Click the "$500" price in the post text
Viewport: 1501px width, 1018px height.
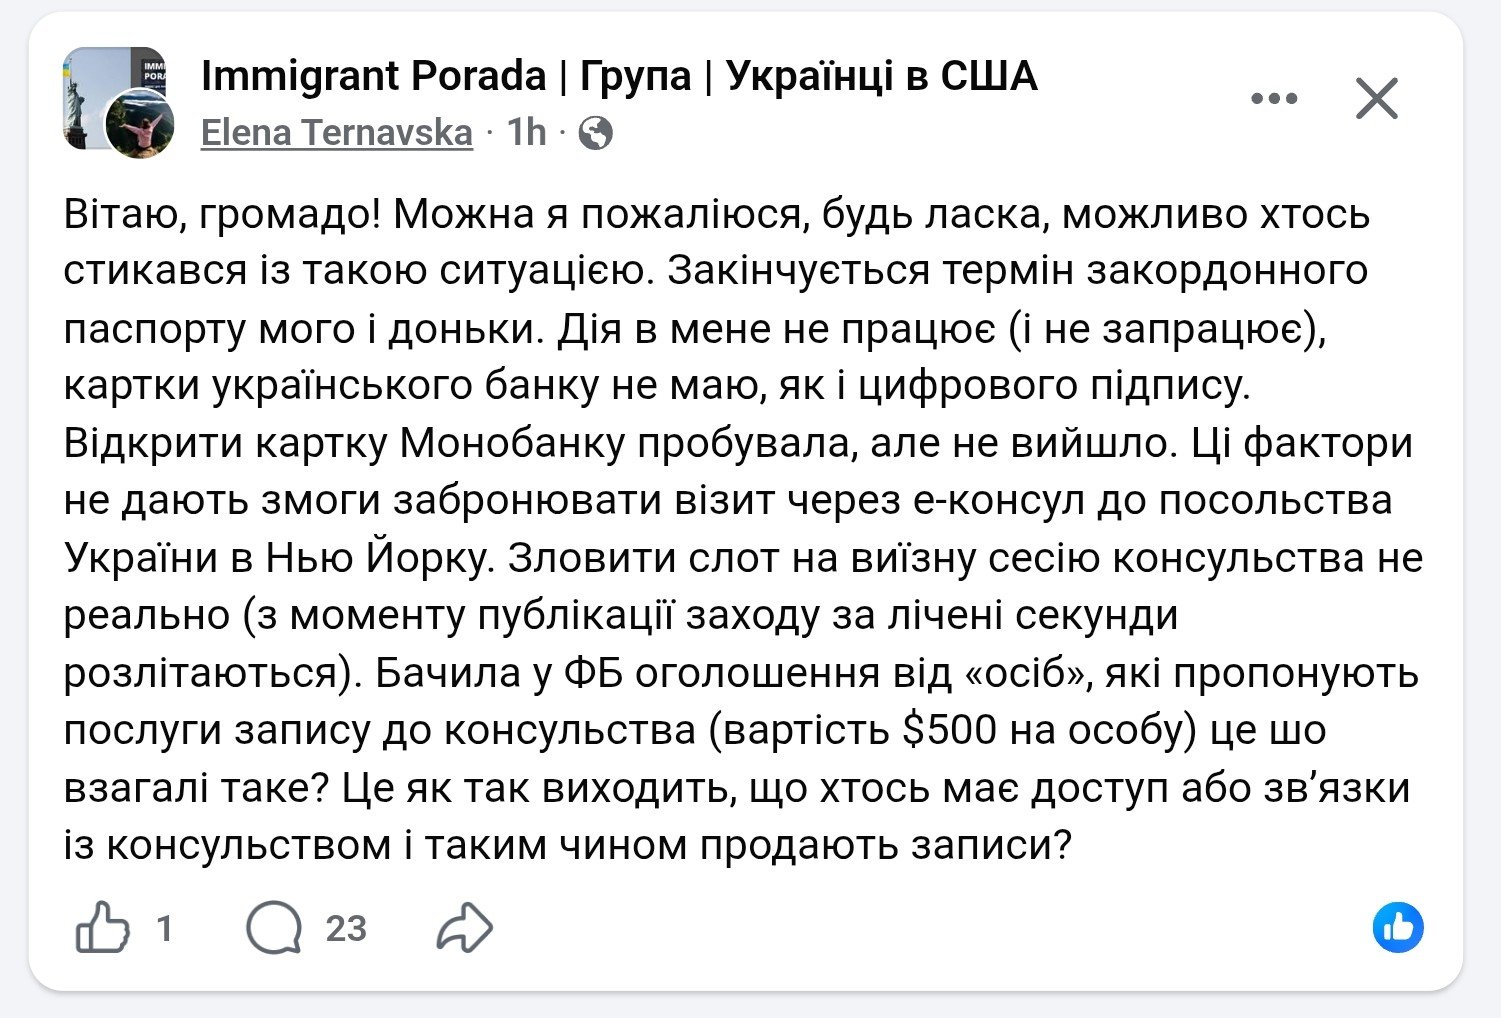pos(949,730)
